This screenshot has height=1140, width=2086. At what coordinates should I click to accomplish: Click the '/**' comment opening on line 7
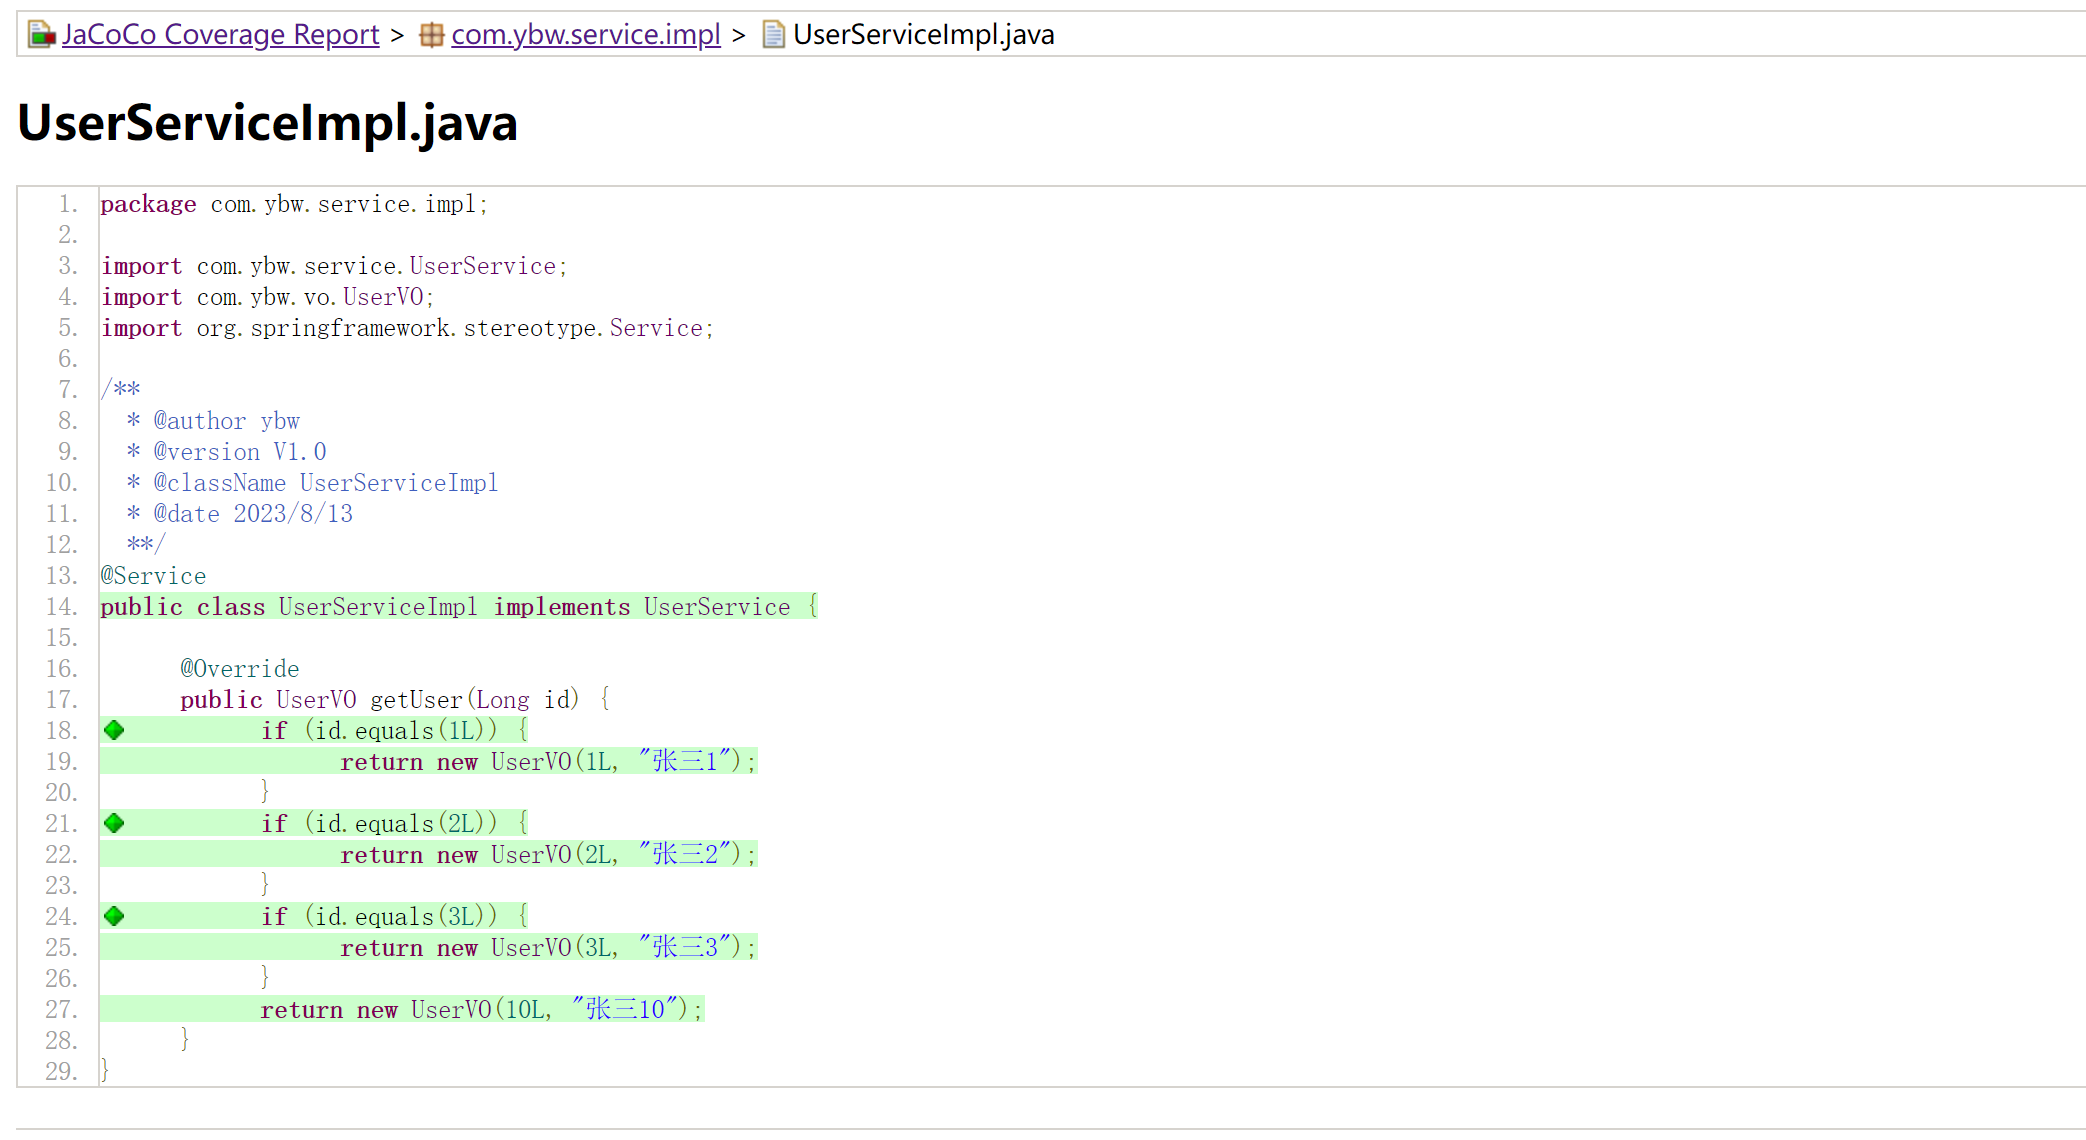pyautogui.click(x=120, y=390)
